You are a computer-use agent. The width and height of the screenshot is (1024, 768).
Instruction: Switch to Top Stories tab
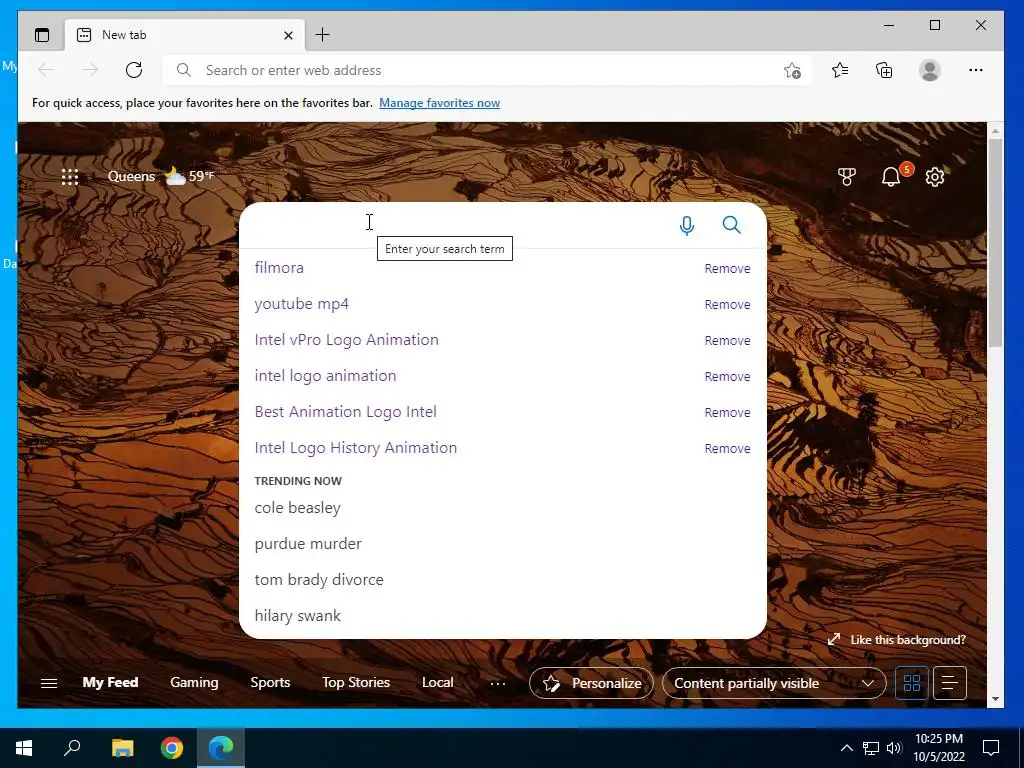click(x=356, y=682)
